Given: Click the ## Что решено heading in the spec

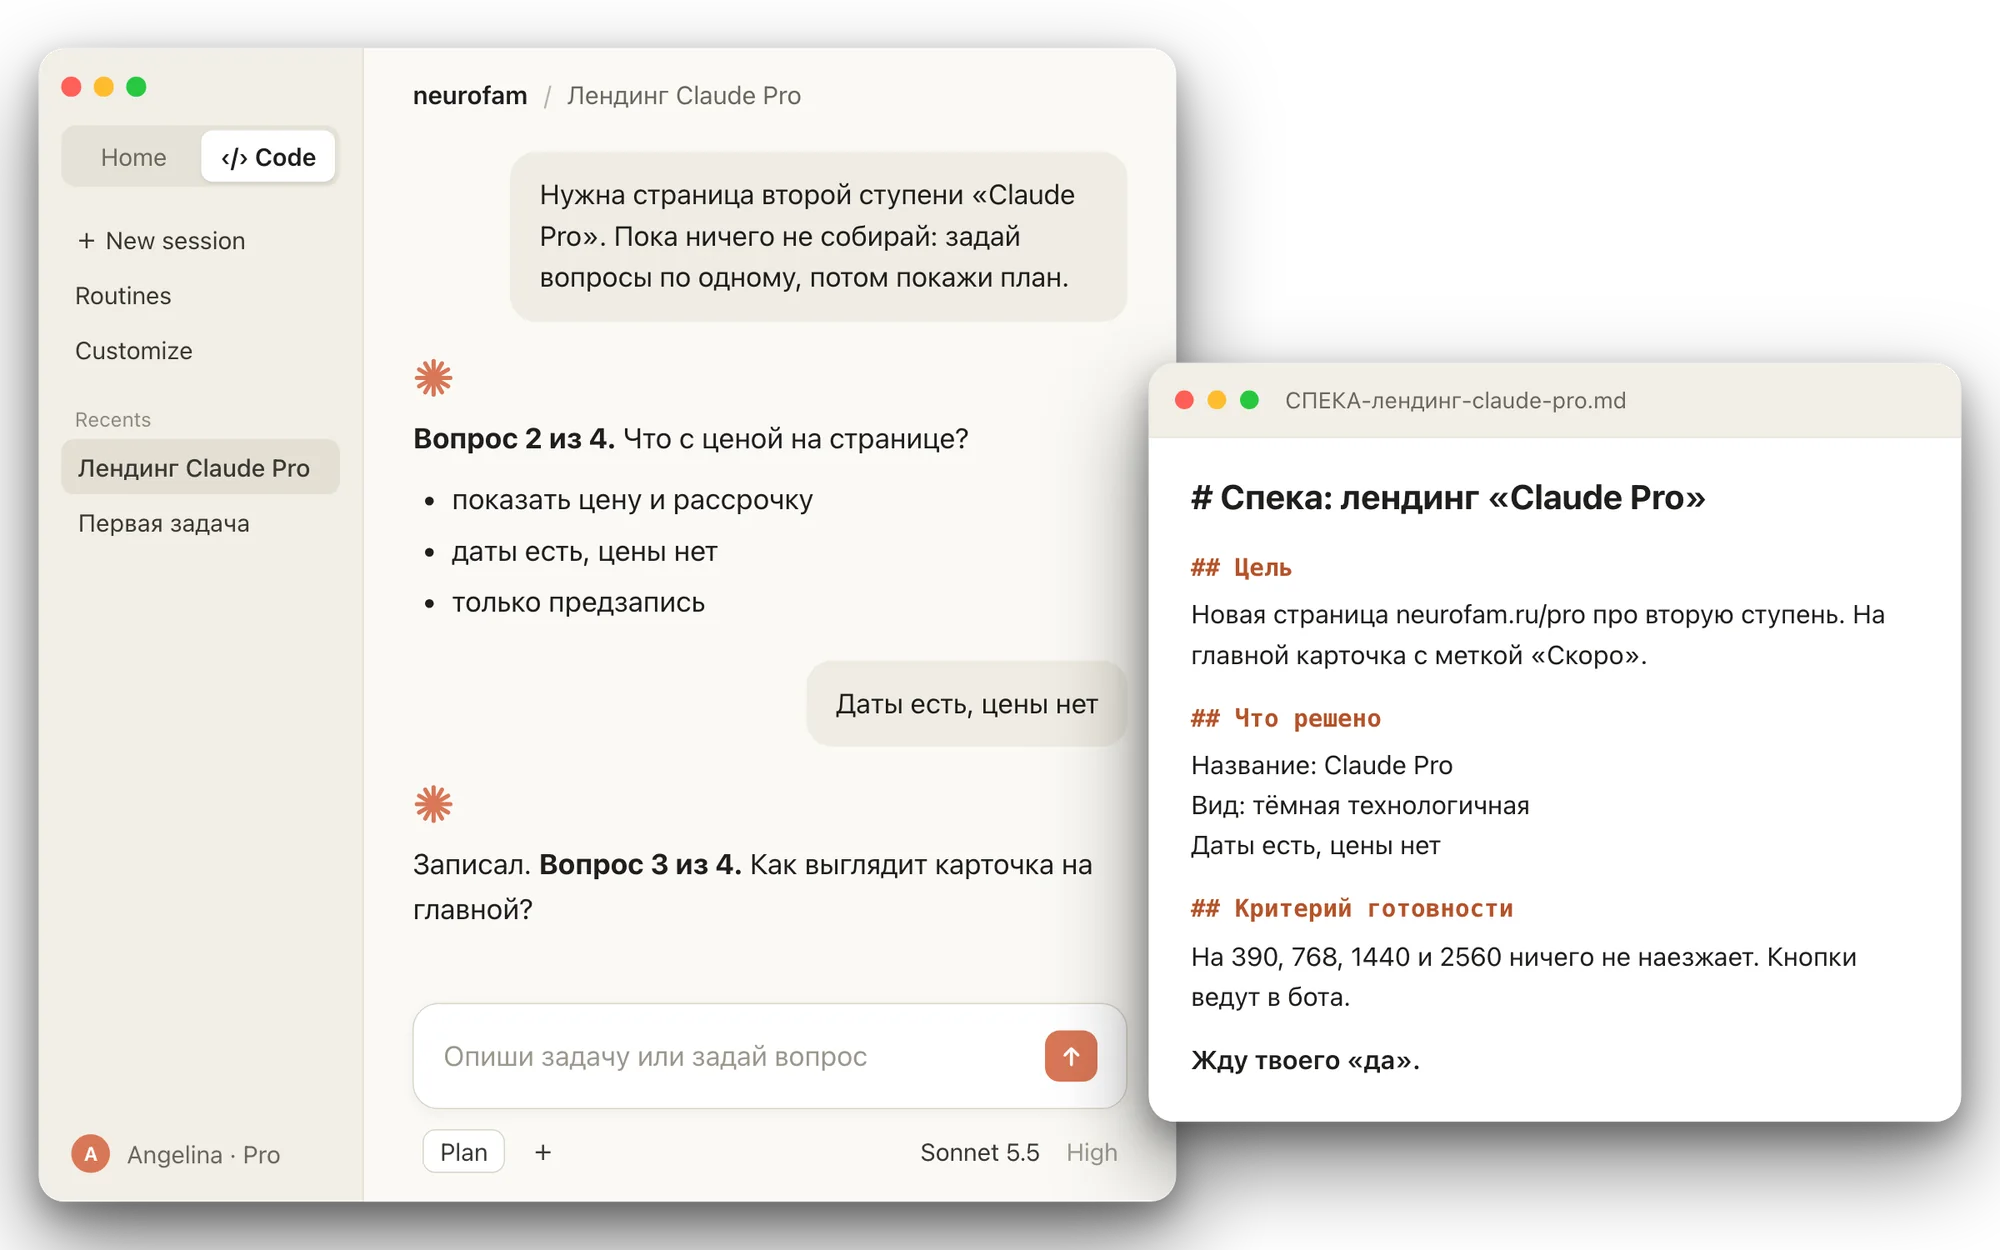Looking at the screenshot, I should [1286, 718].
